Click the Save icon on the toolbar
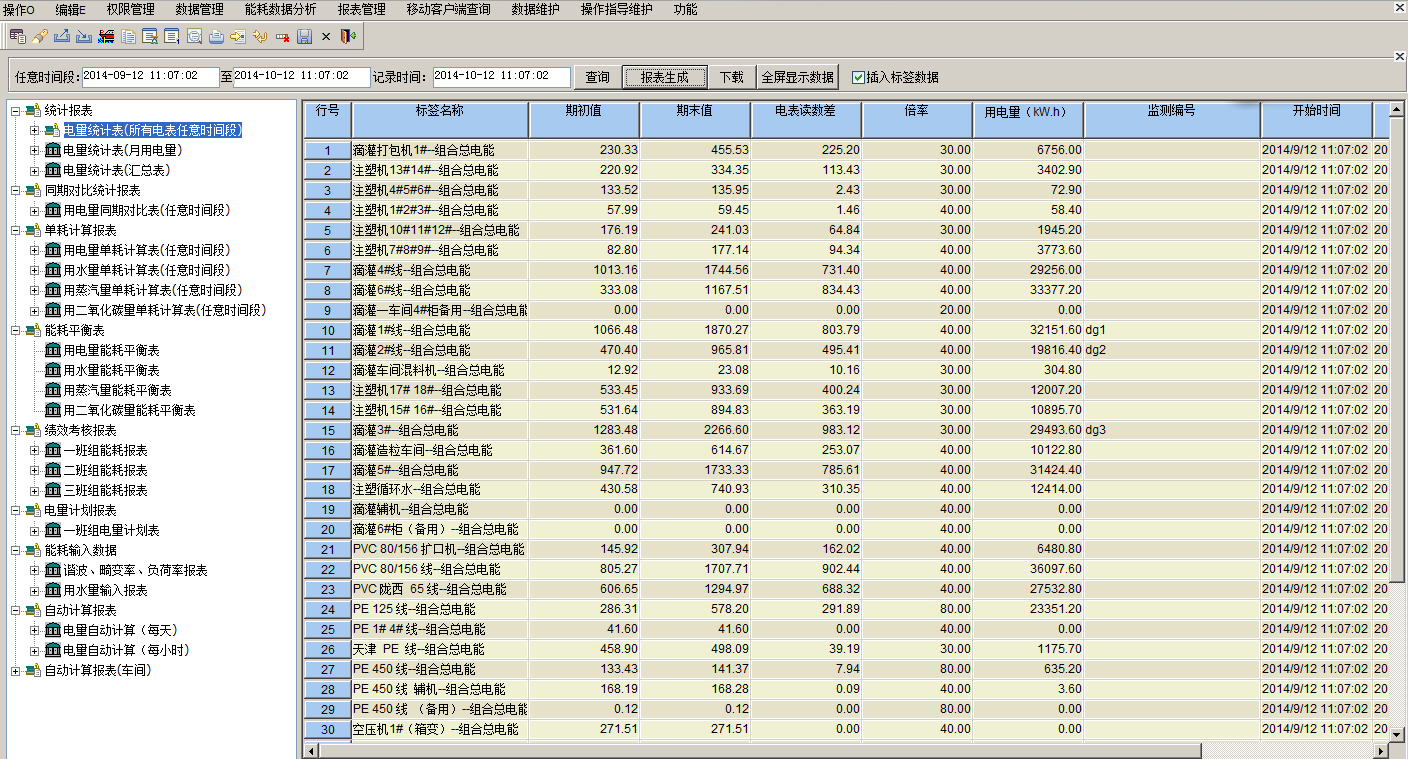Screen dimensions: 1408x759 tap(305, 35)
